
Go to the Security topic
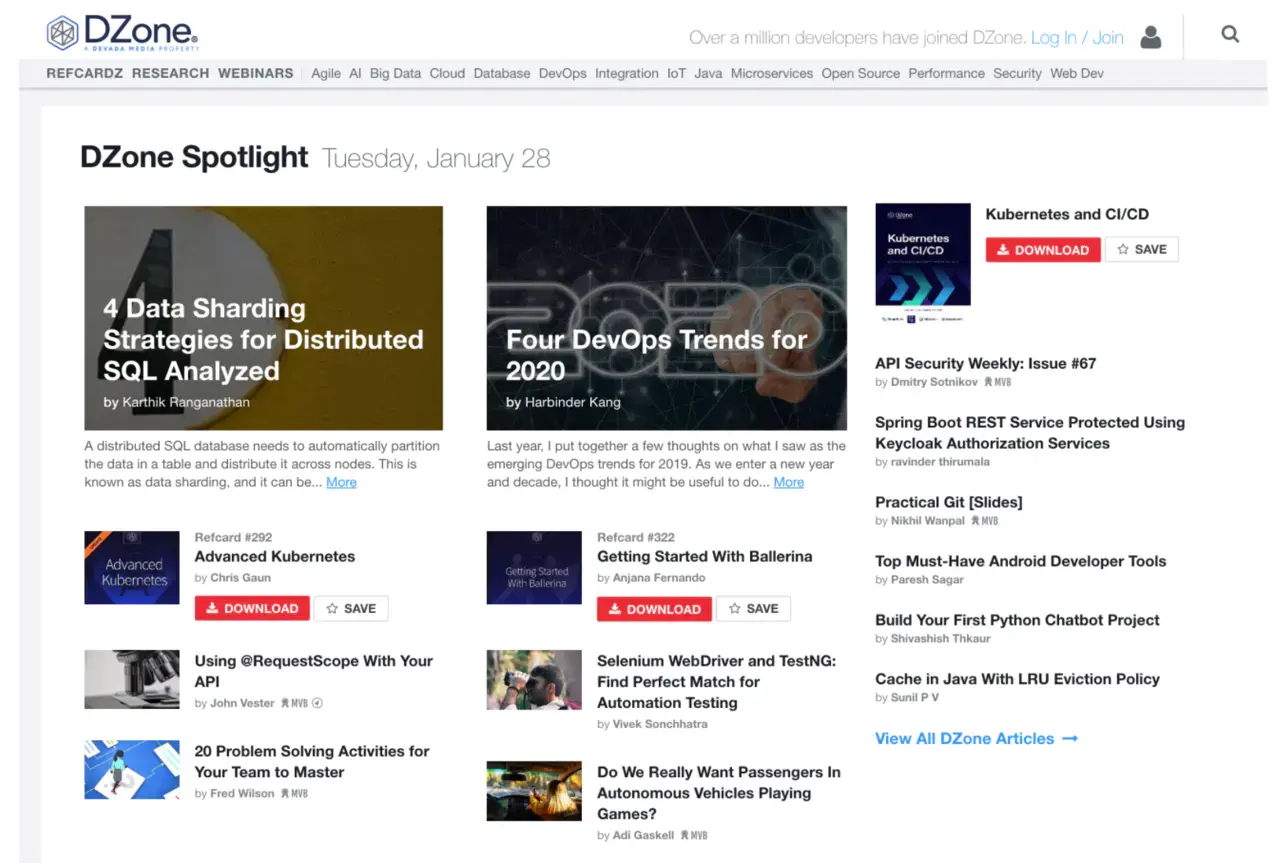(x=1018, y=73)
